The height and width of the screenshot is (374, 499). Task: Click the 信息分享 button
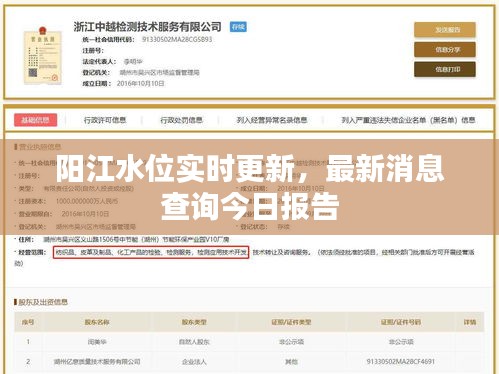pos(445,50)
